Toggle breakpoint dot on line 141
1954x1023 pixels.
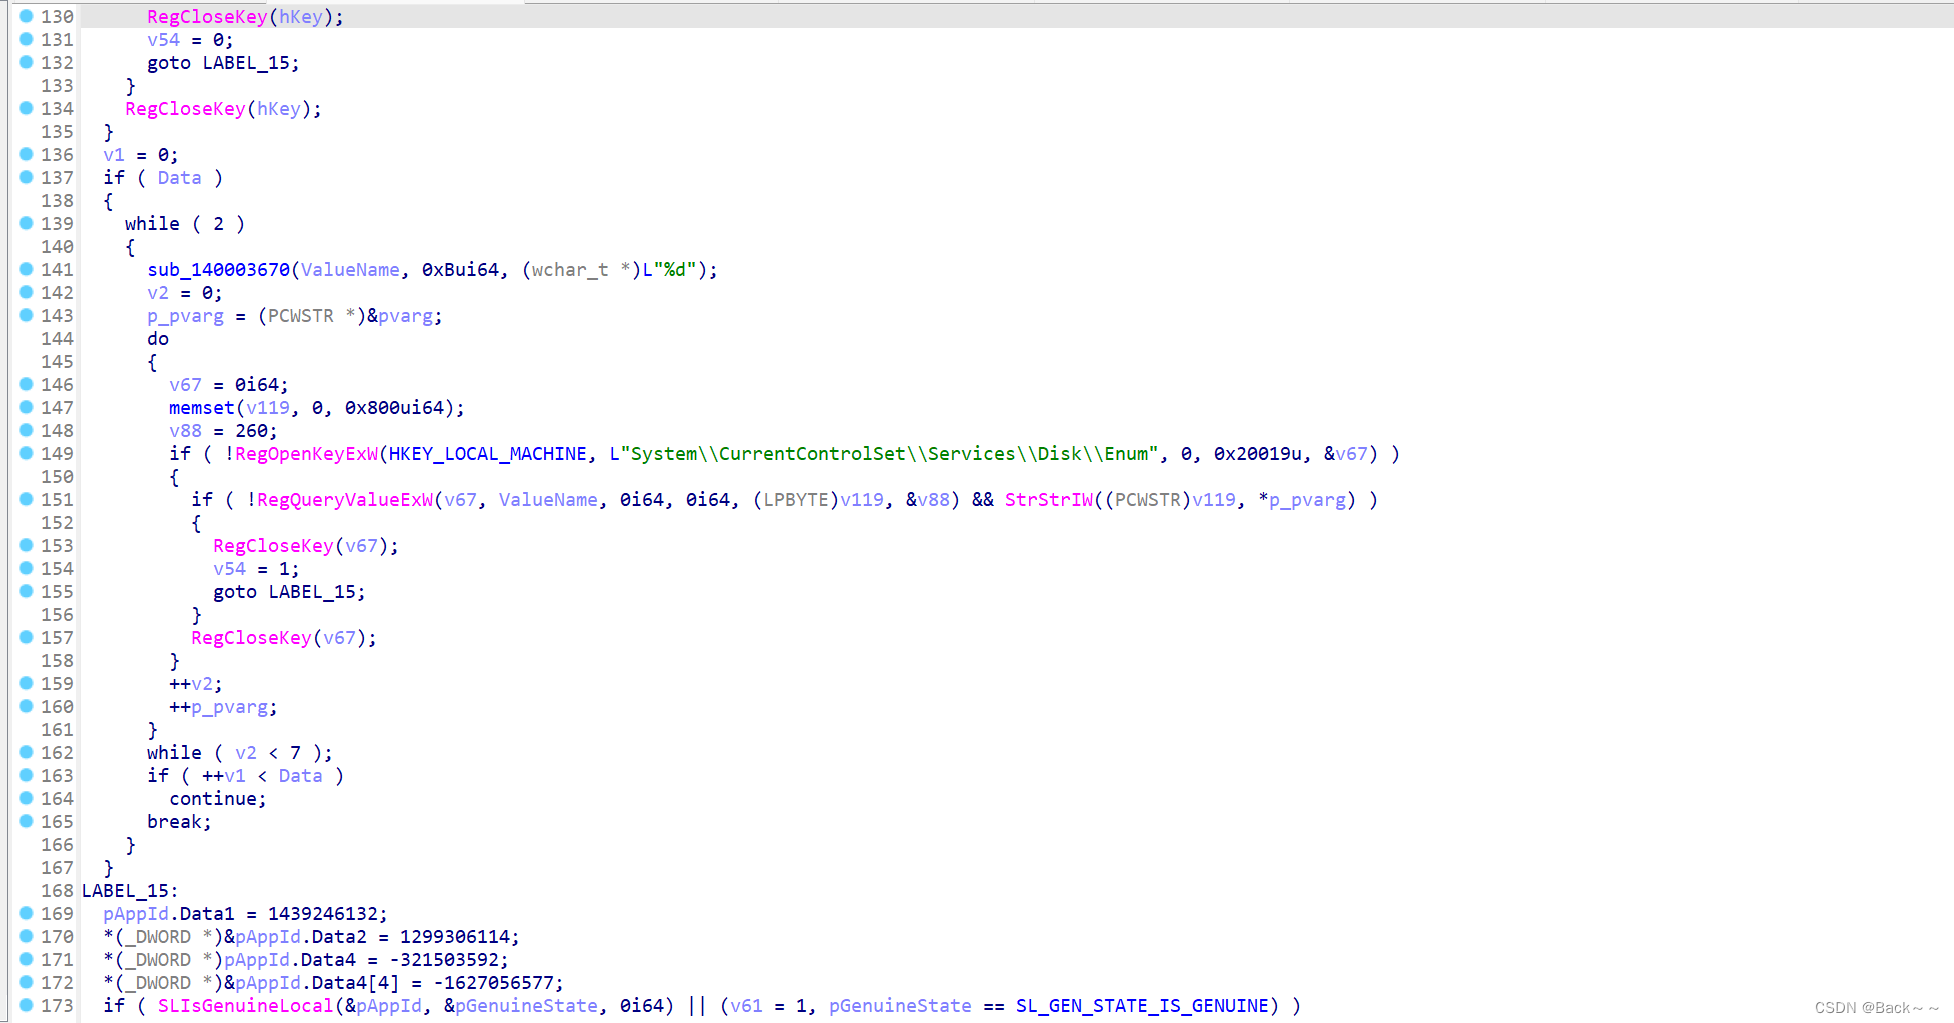(26, 269)
